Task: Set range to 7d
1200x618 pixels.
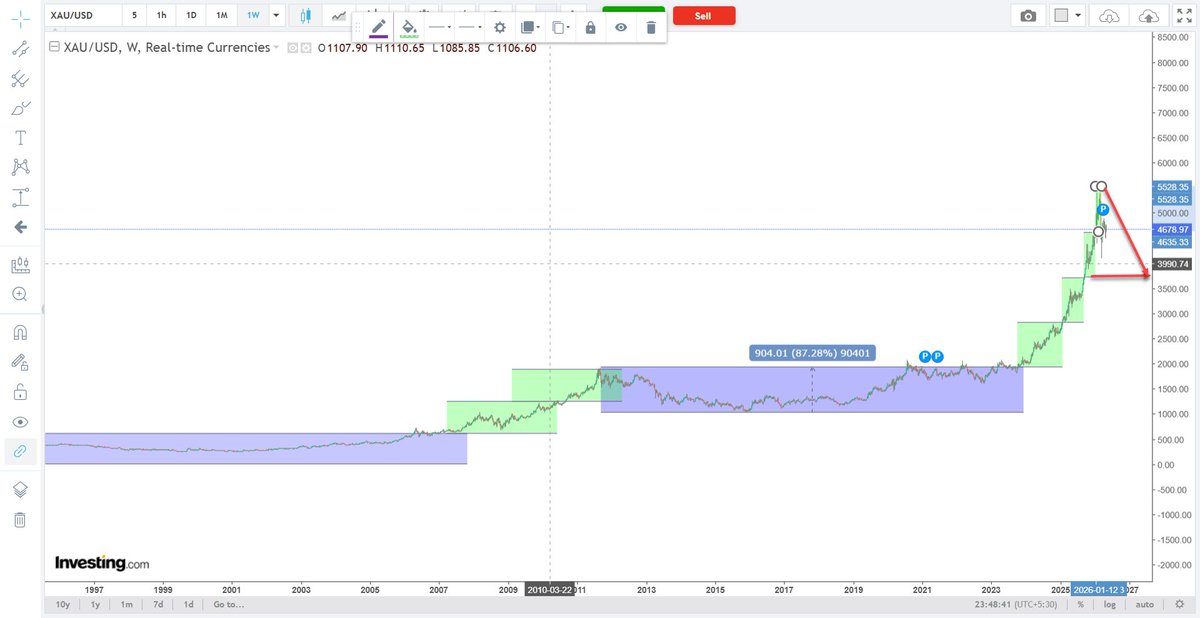Action: [157, 604]
